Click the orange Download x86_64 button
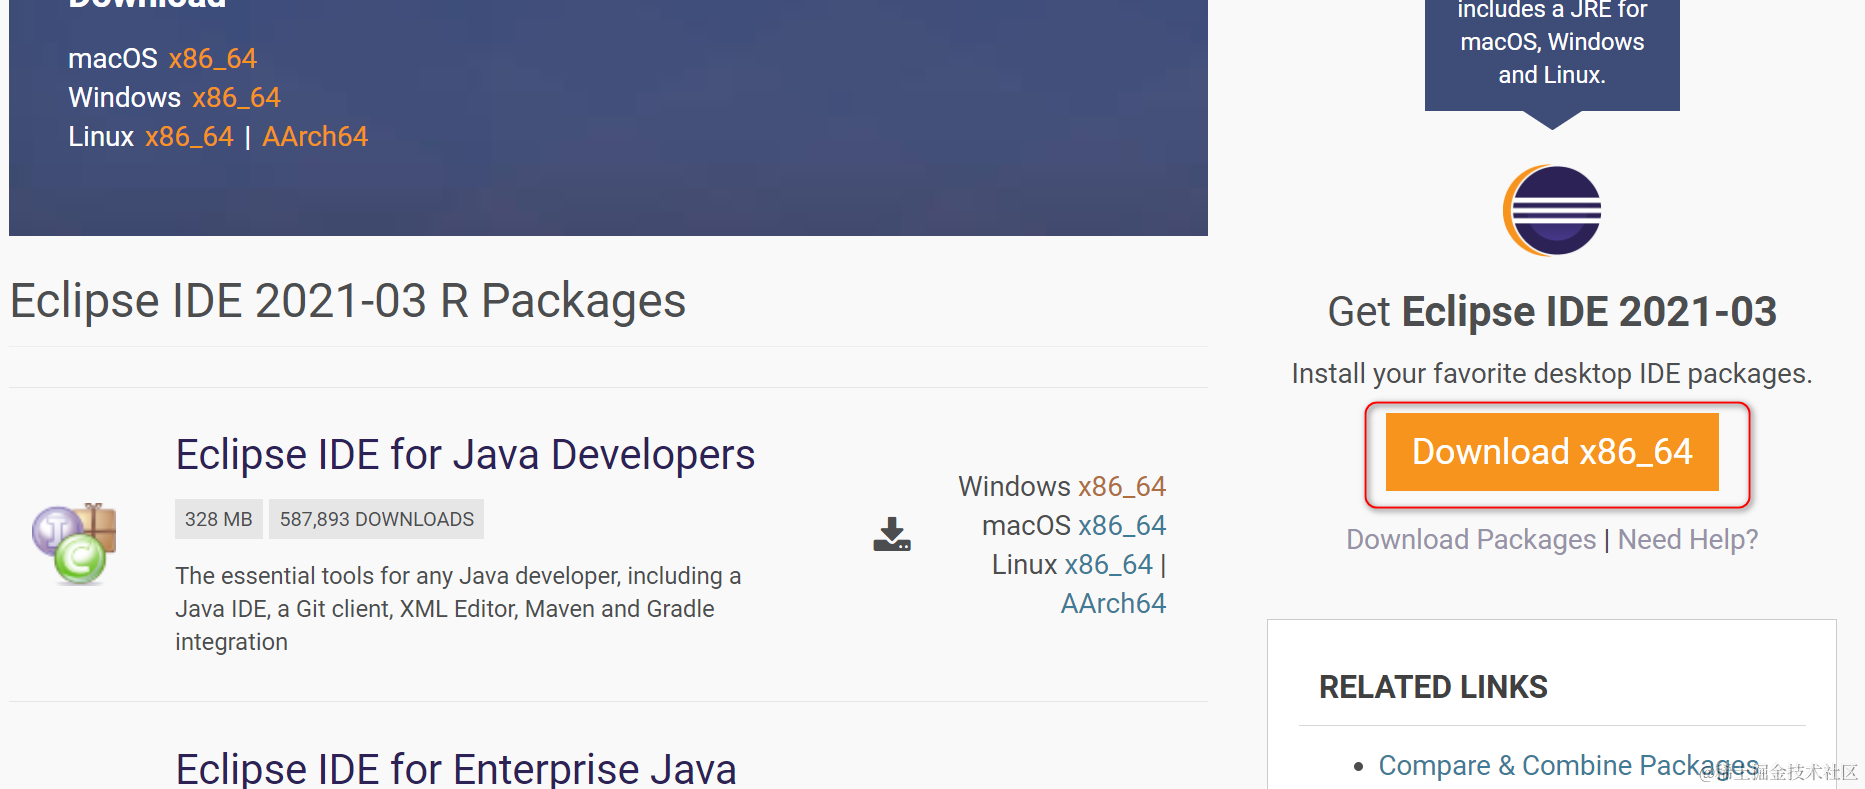 1552,452
